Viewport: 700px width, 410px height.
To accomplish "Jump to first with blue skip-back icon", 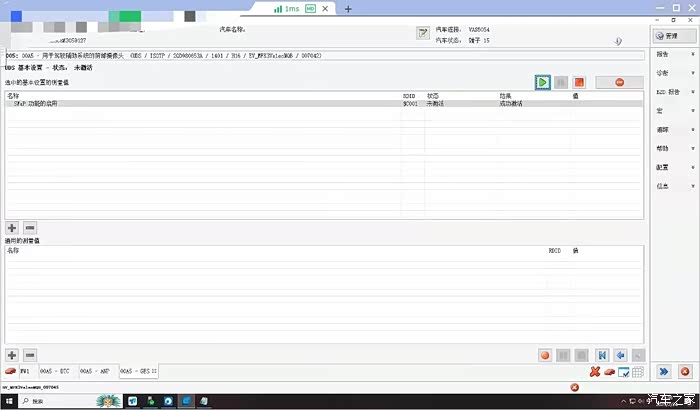I will [602, 355].
